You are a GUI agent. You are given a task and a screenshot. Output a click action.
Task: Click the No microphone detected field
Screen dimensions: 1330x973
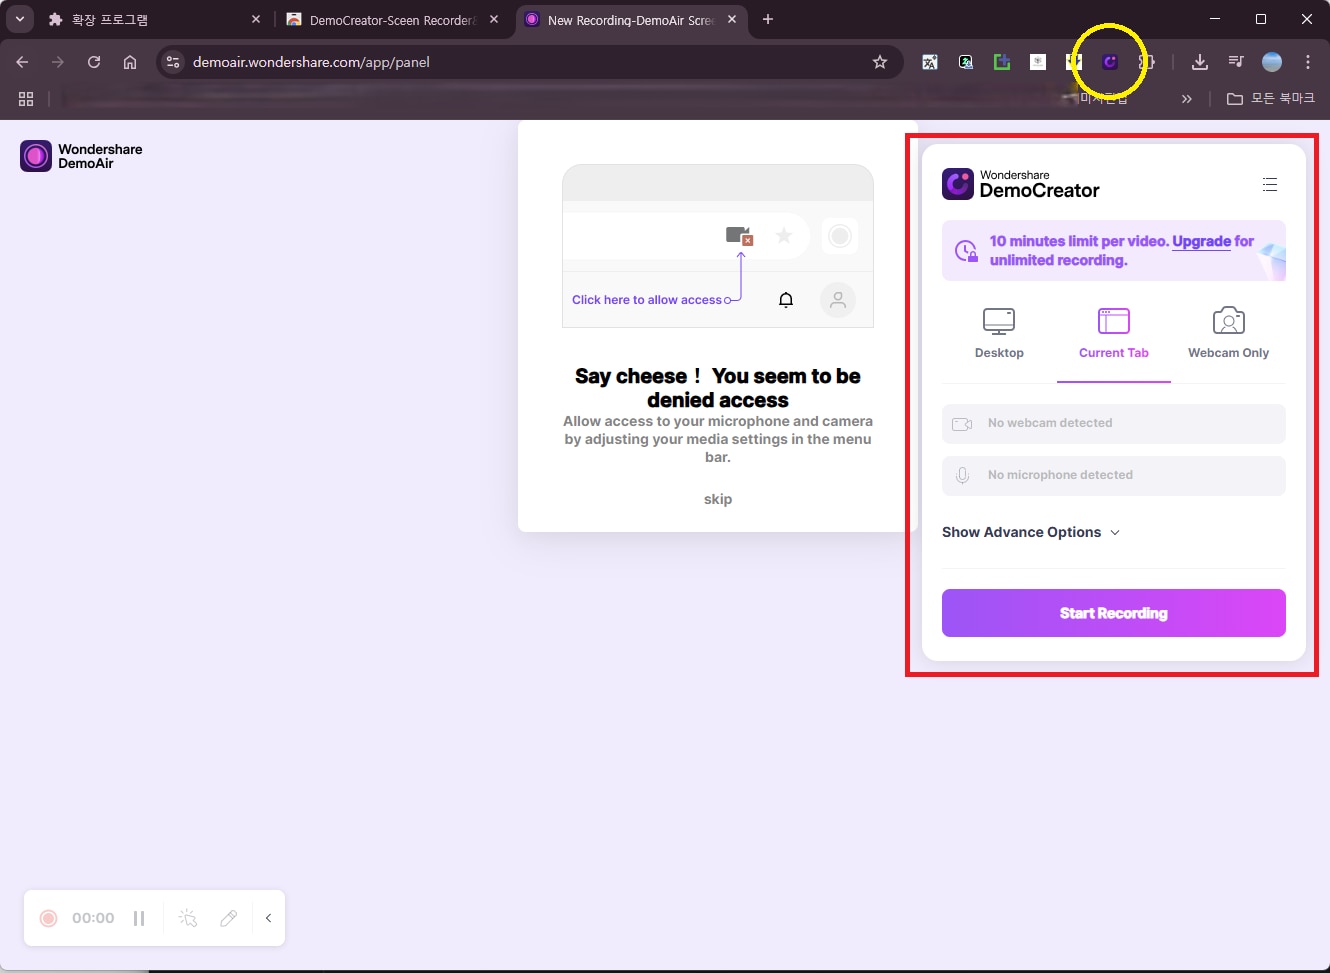pos(1114,476)
